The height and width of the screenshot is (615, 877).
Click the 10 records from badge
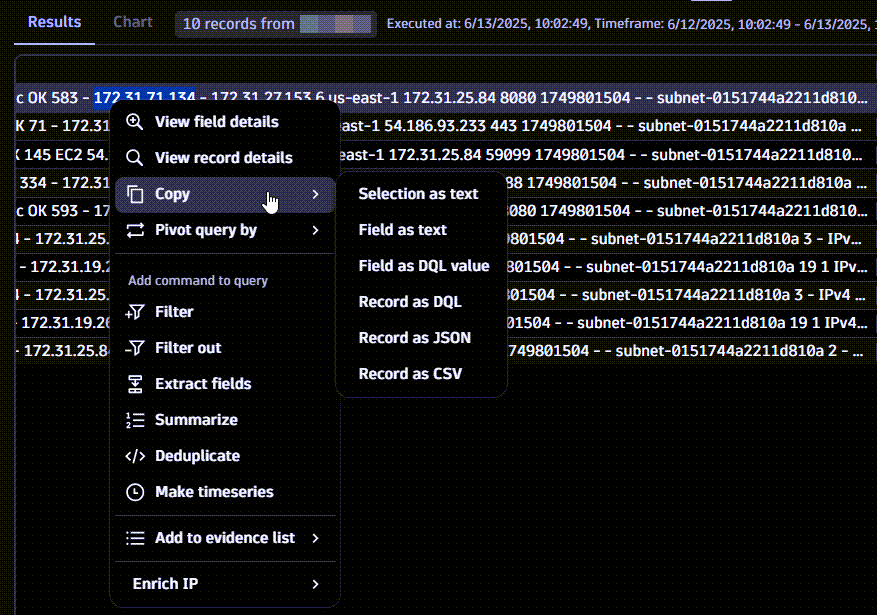276,24
